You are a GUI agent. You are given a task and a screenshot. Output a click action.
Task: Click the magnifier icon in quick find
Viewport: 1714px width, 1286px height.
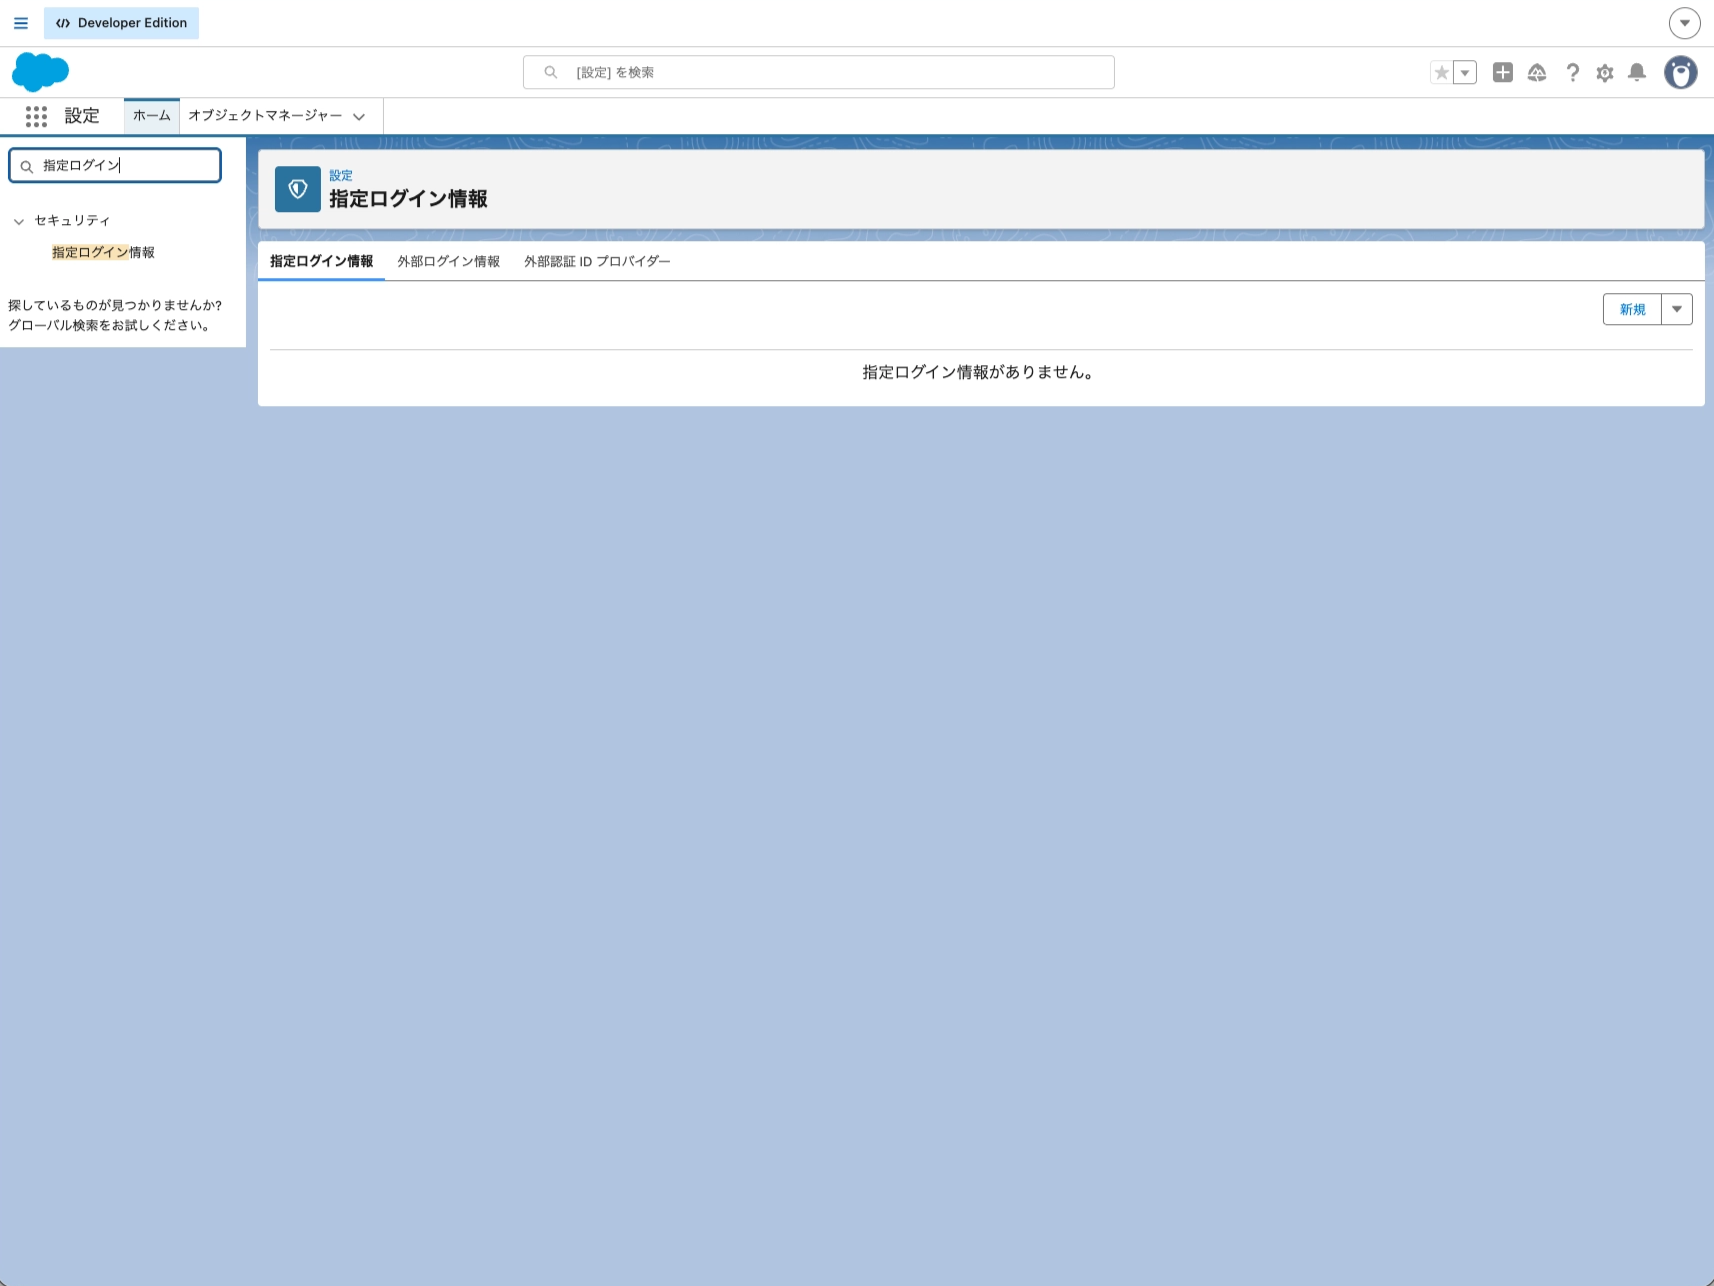27,167
